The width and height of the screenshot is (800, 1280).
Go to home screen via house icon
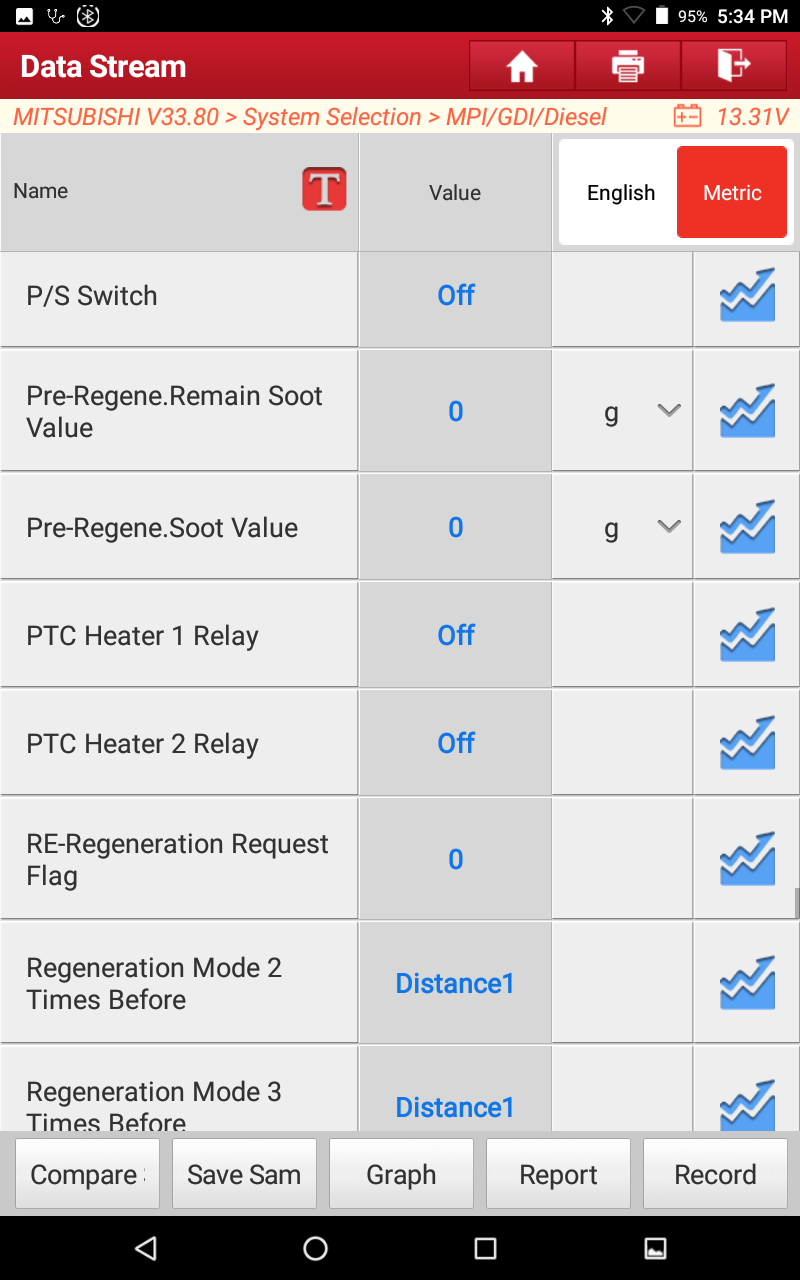pos(522,66)
